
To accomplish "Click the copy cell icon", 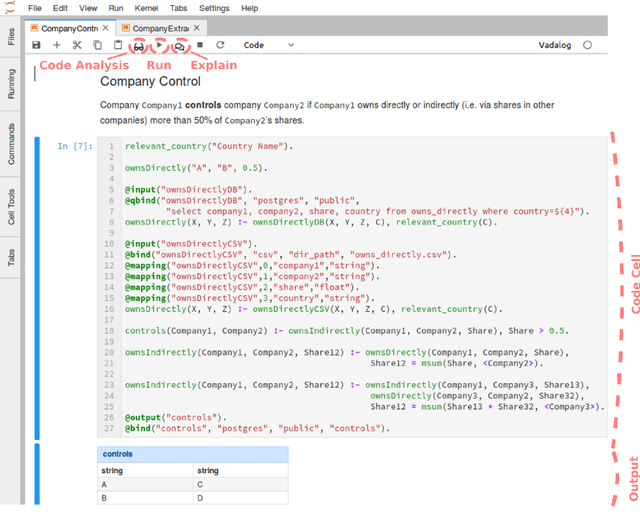I will (97, 45).
